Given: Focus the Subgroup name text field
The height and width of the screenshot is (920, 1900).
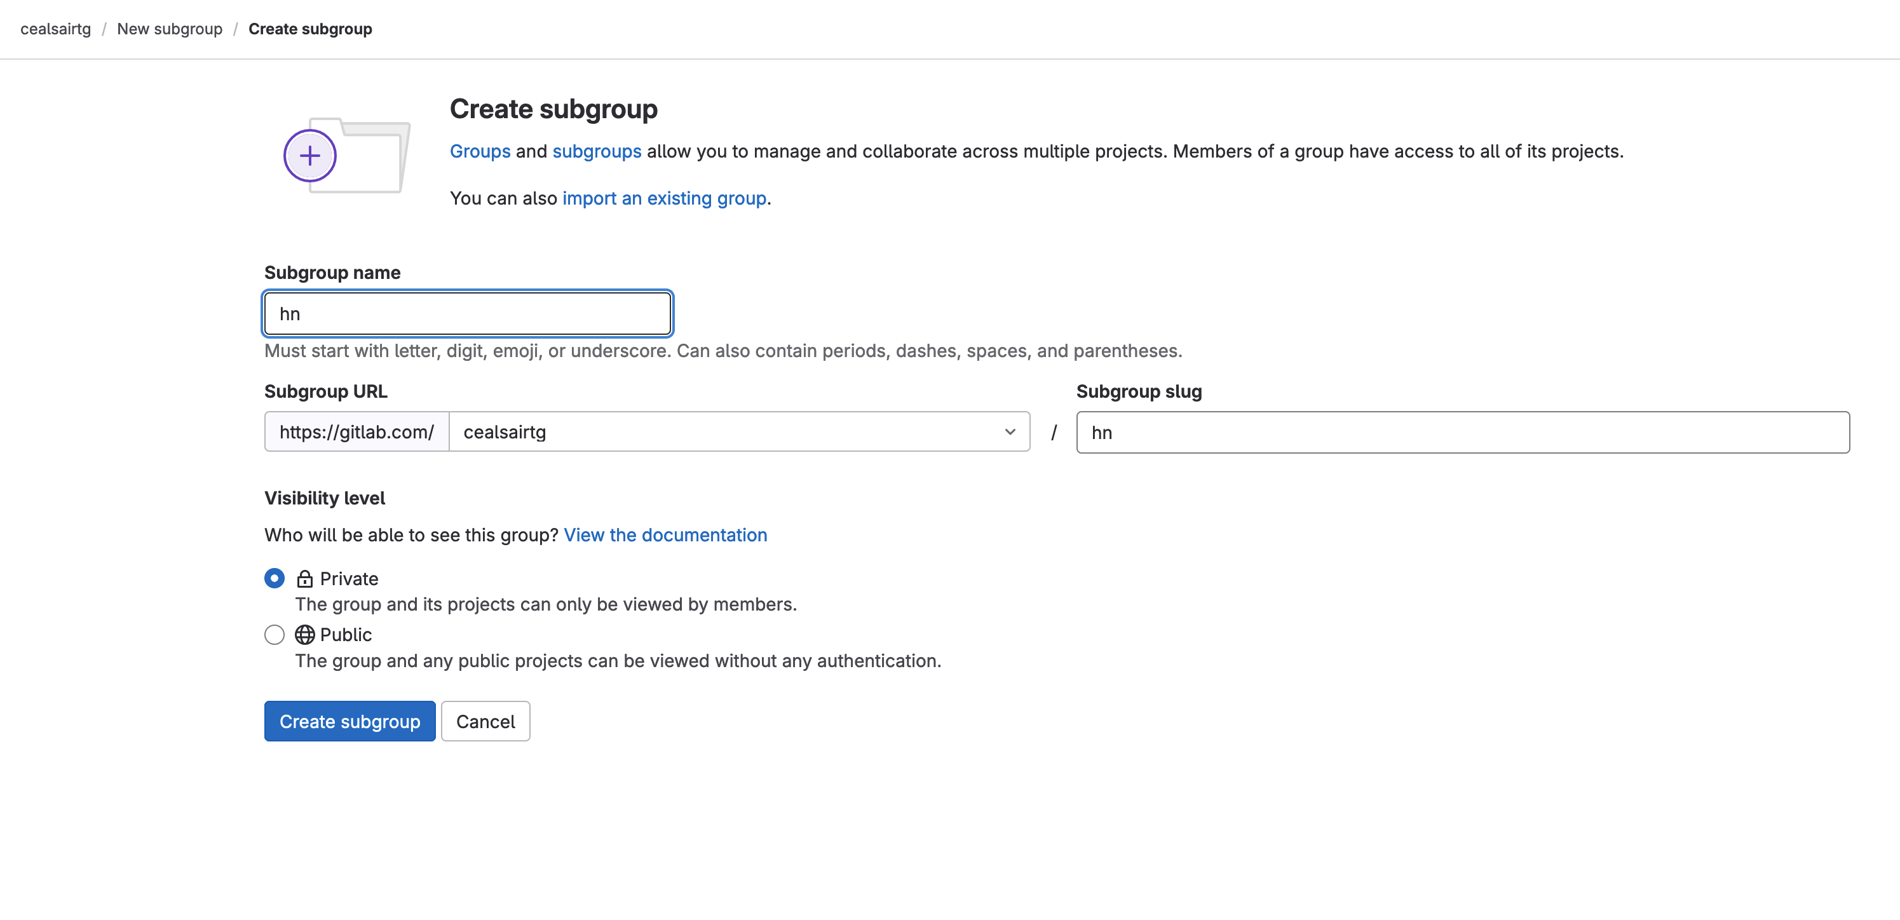Looking at the screenshot, I should coord(468,314).
